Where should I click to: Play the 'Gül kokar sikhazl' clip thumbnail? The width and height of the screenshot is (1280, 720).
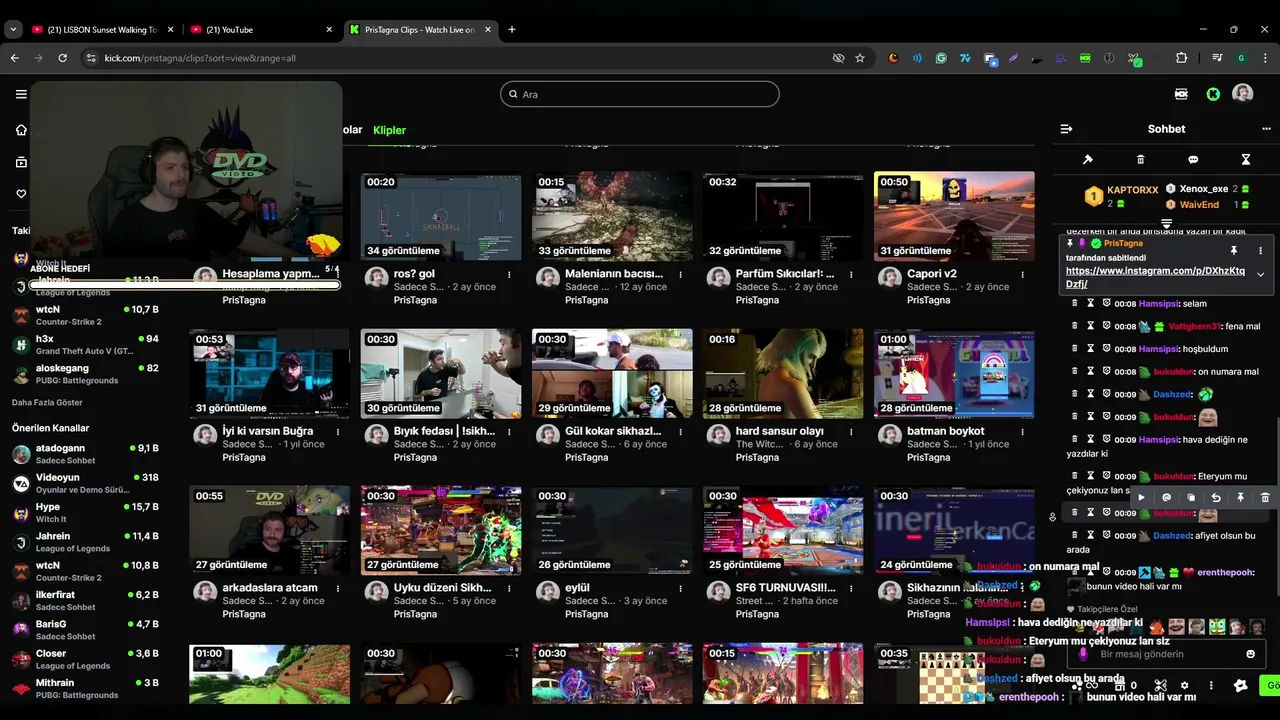coord(612,374)
